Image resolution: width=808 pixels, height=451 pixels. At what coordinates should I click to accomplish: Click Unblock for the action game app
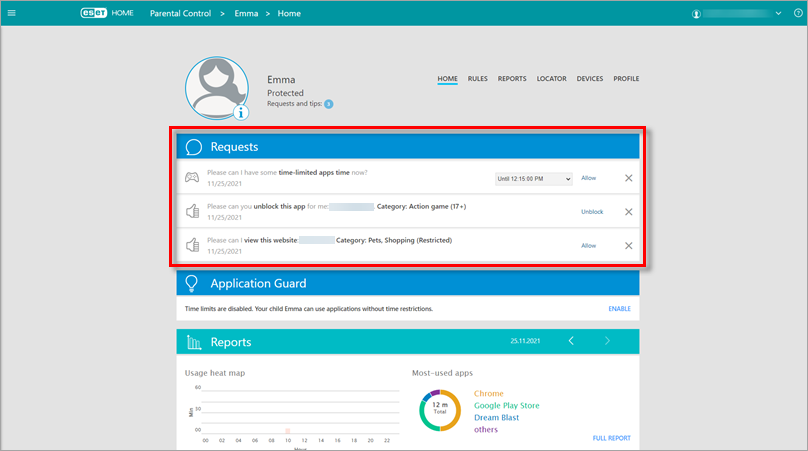(x=592, y=212)
